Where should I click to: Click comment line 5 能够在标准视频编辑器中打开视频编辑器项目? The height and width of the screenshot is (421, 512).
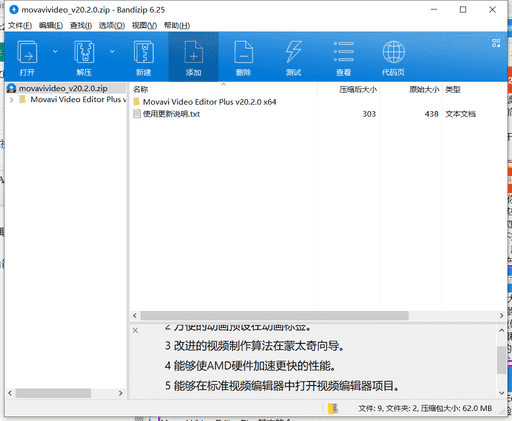[x=282, y=386]
